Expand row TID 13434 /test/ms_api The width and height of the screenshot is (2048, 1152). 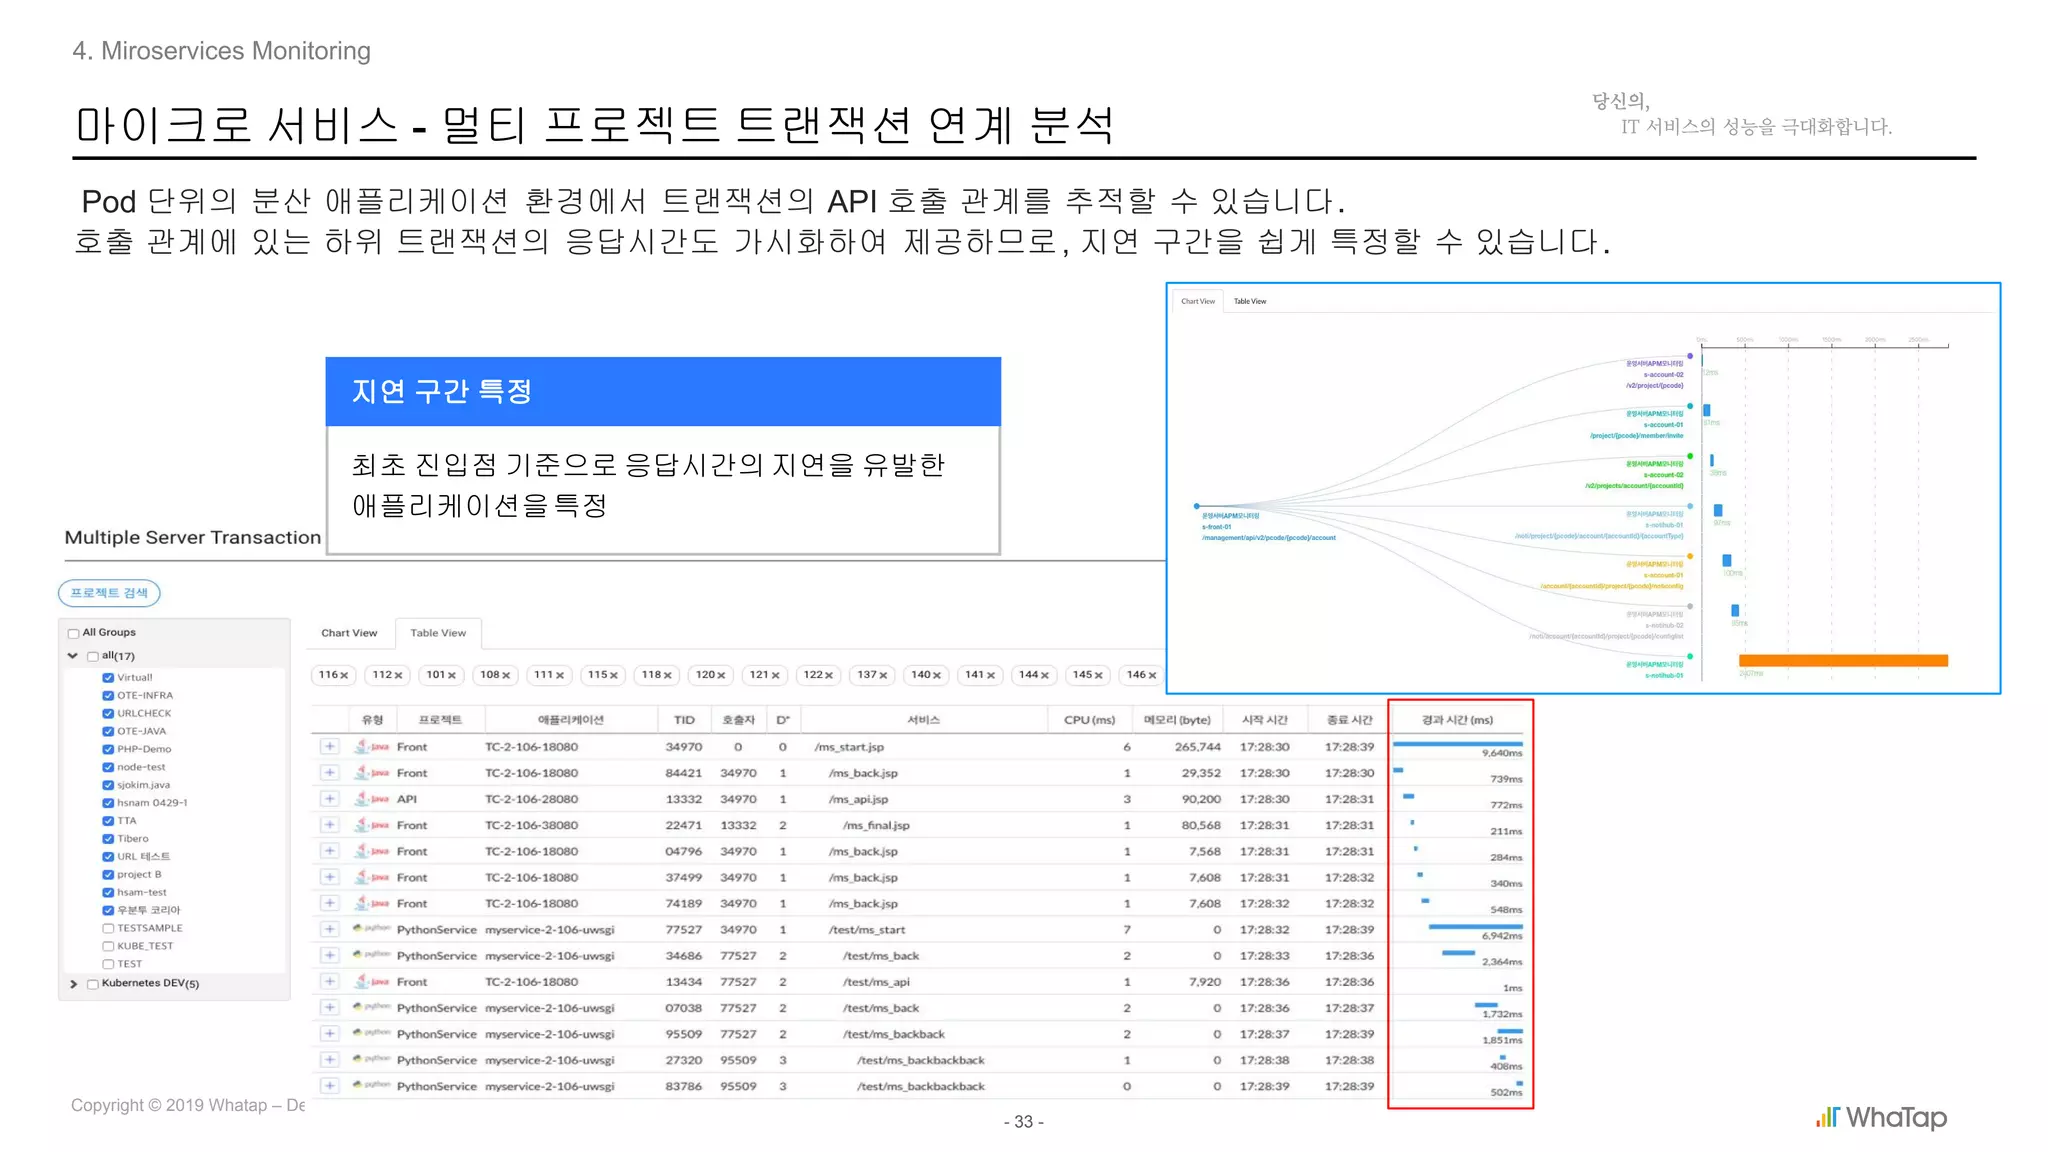(329, 981)
